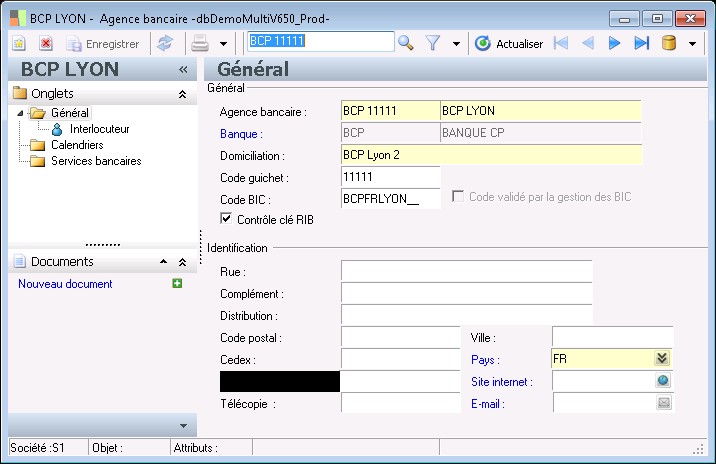Click the printer icon

point(200,44)
